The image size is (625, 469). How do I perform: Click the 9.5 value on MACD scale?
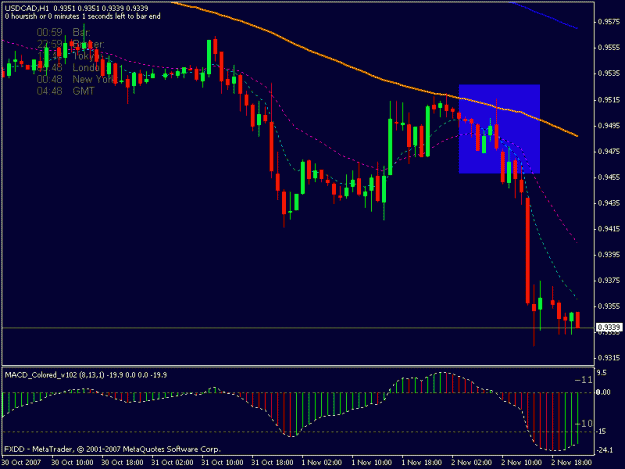601,373
